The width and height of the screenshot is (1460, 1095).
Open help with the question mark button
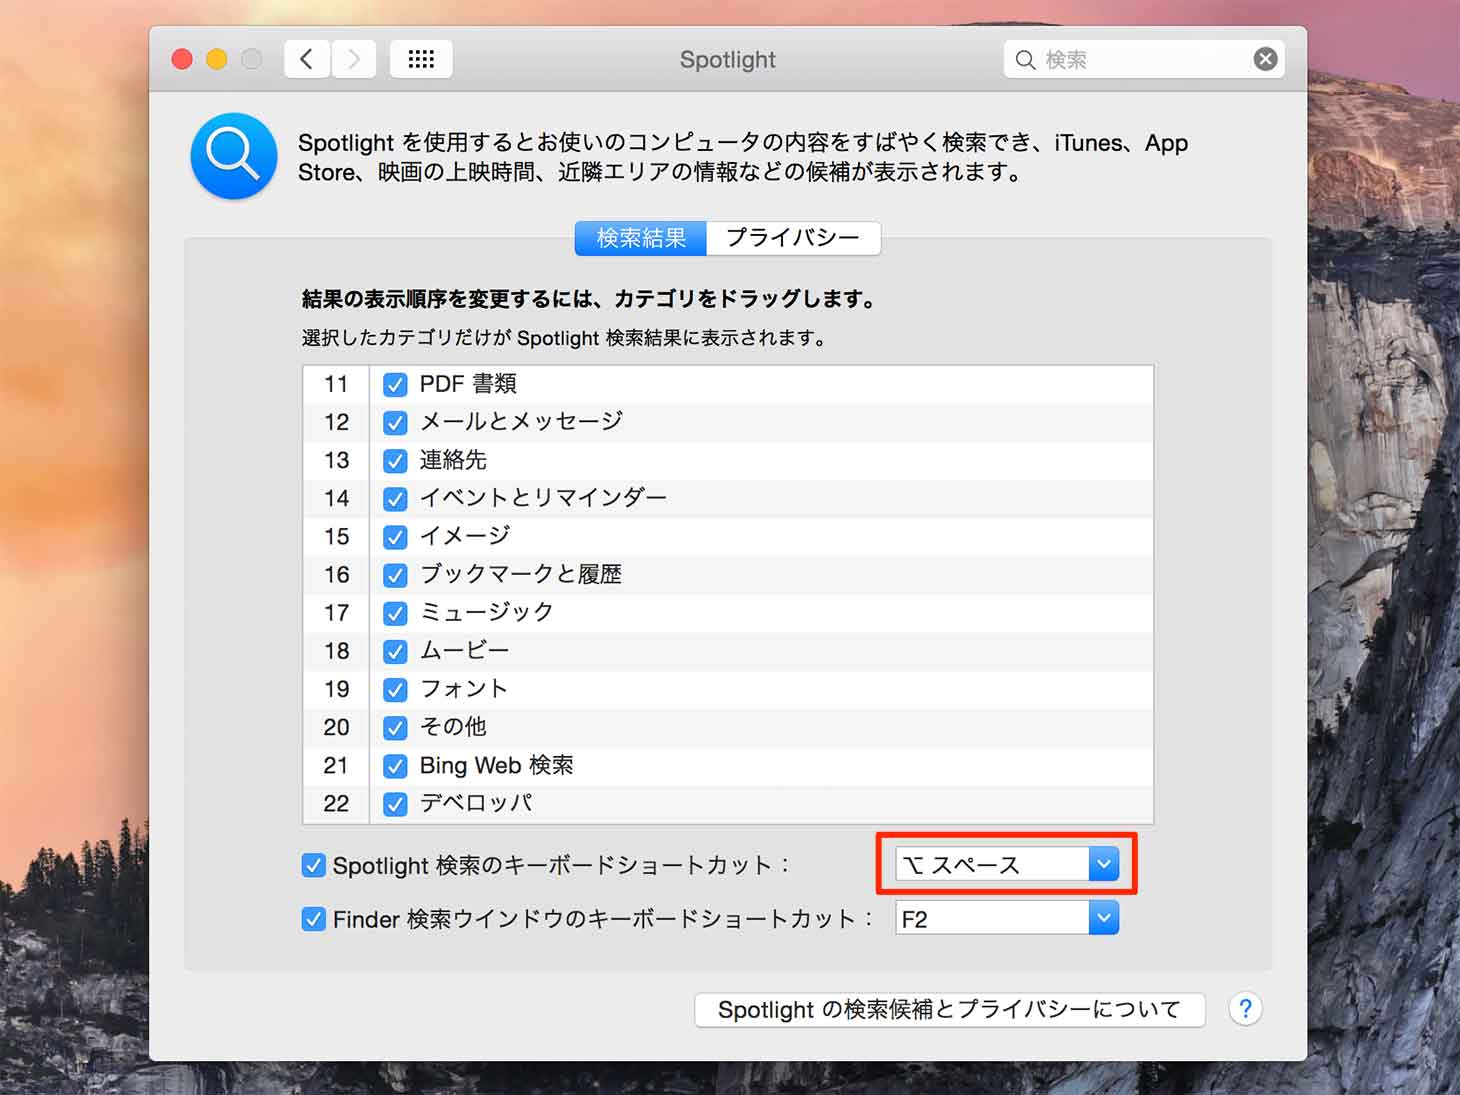coord(1245,1009)
